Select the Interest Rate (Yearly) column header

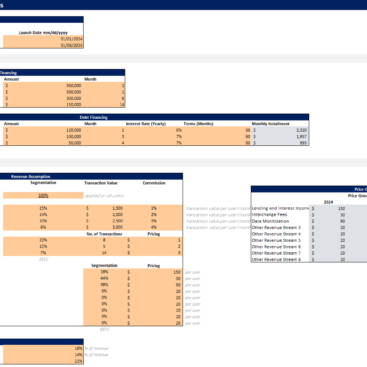coord(146,124)
